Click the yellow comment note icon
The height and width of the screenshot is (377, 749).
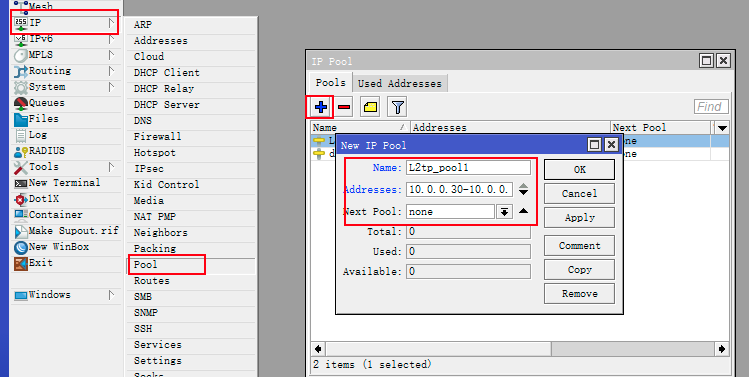pos(371,107)
